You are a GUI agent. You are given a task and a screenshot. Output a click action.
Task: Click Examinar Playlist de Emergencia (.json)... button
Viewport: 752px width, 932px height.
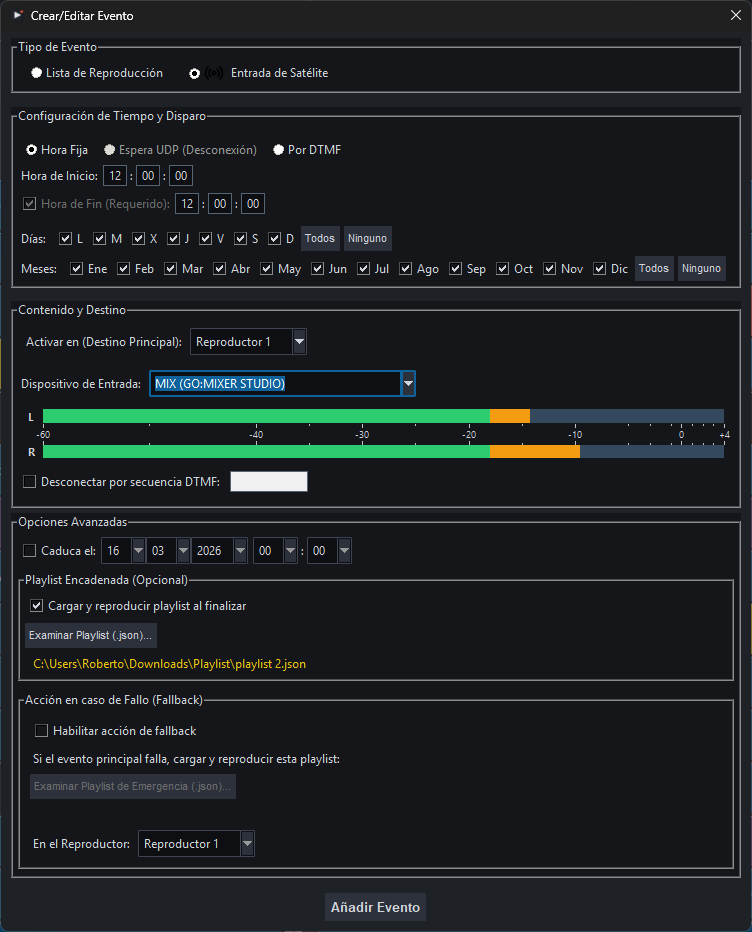(133, 786)
